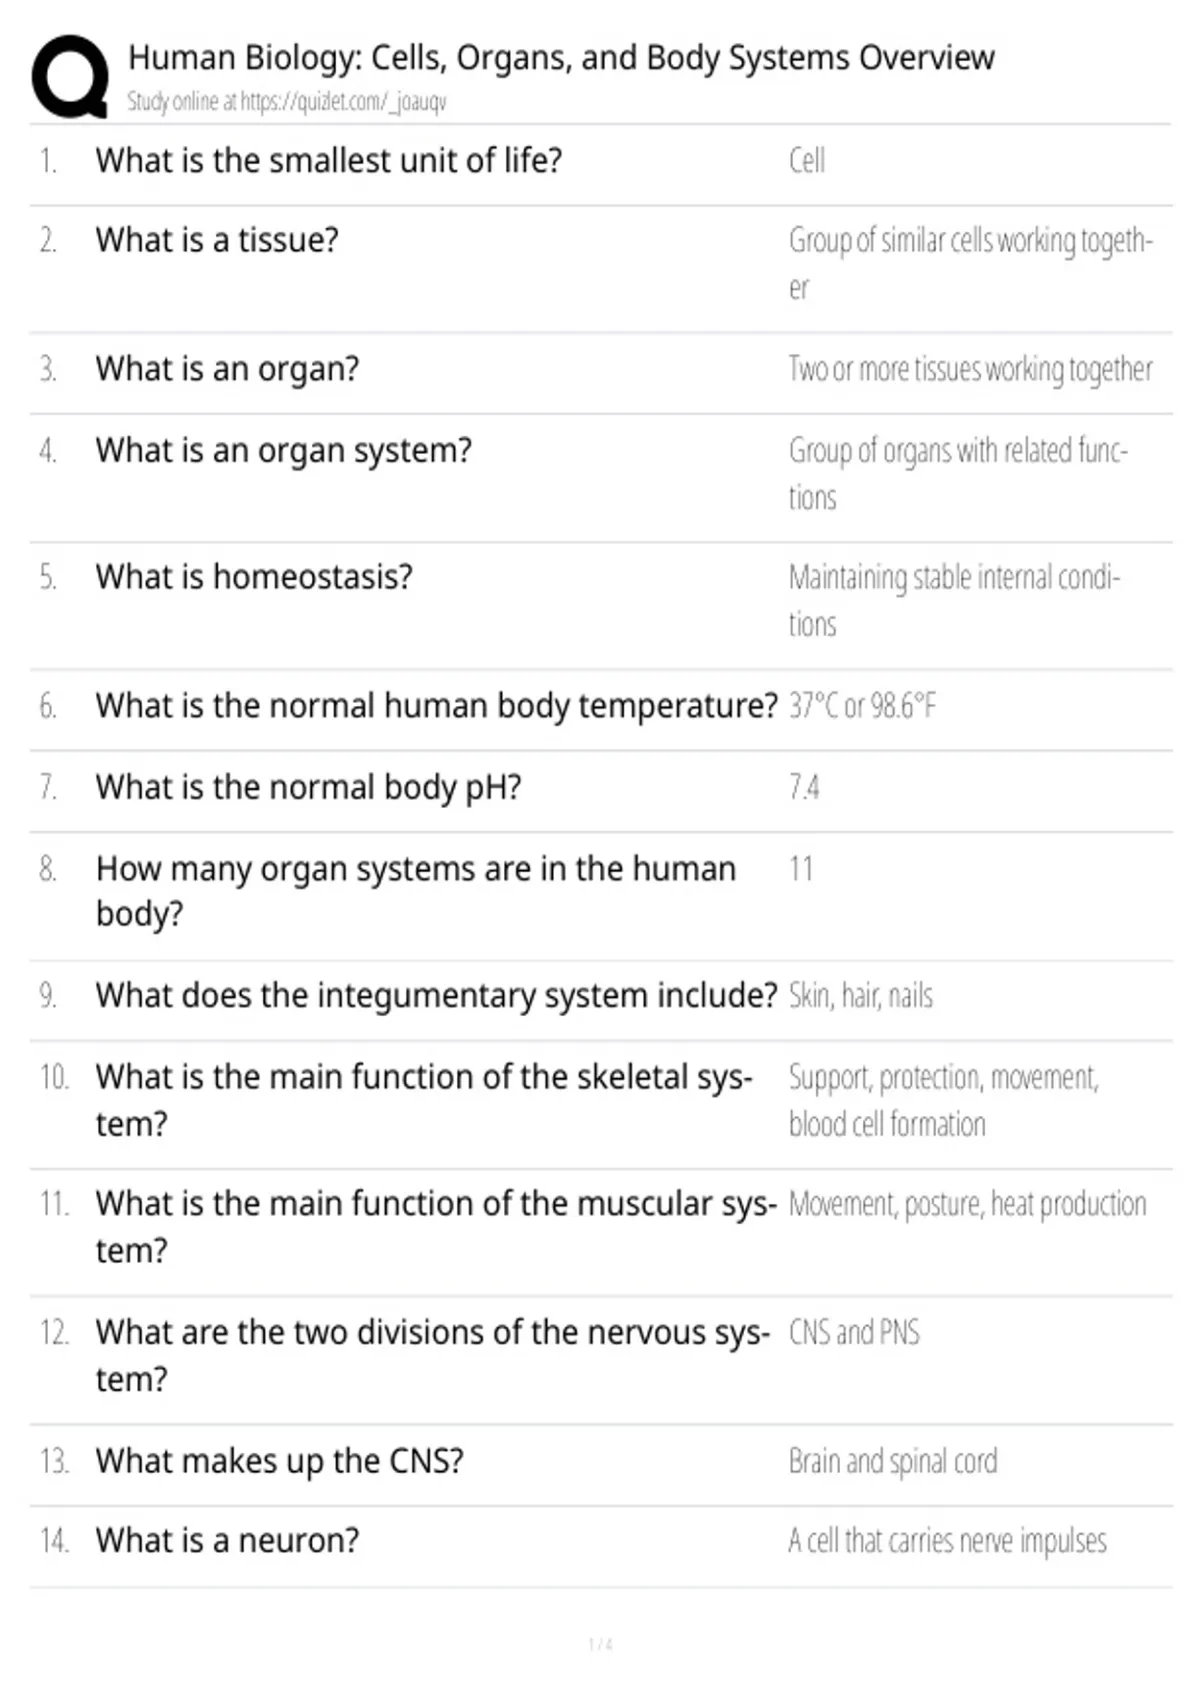This screenshot has height=1700, width=1200.
Task: Select question What is the smallest unit of life
Action: click(x=329, y=160)
